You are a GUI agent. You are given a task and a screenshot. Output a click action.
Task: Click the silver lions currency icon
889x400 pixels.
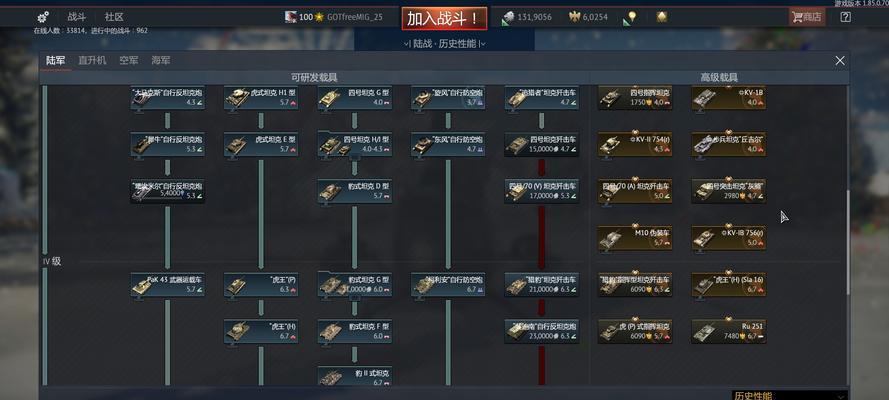(x=507, y=18)
